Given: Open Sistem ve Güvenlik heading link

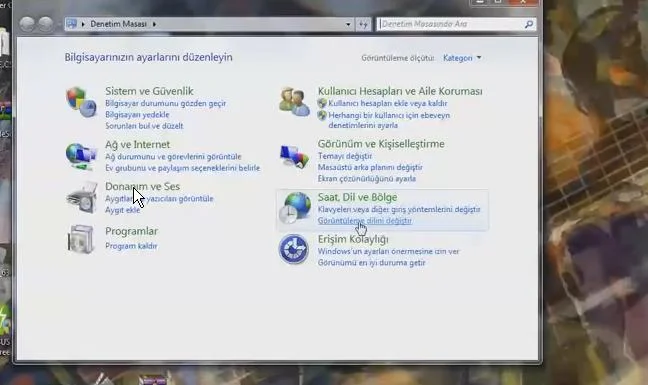Looking at the screenshot, I should pos(149,91).
